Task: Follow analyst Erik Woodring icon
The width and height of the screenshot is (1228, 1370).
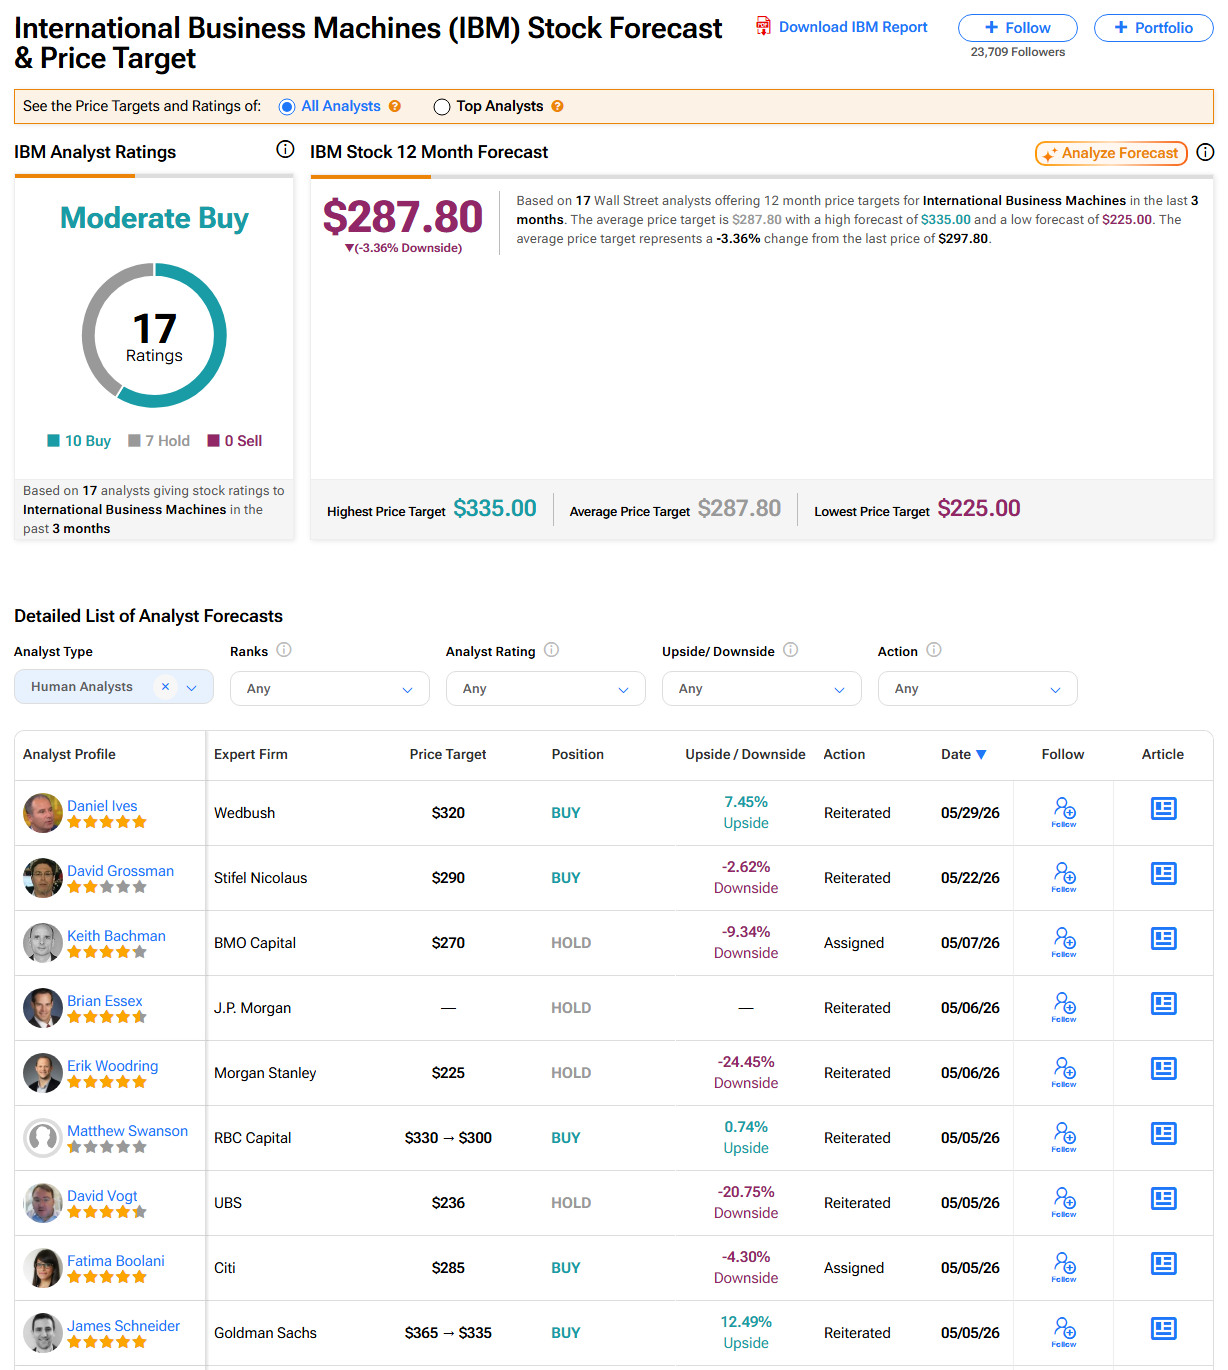Action: click(1064, 1072)
